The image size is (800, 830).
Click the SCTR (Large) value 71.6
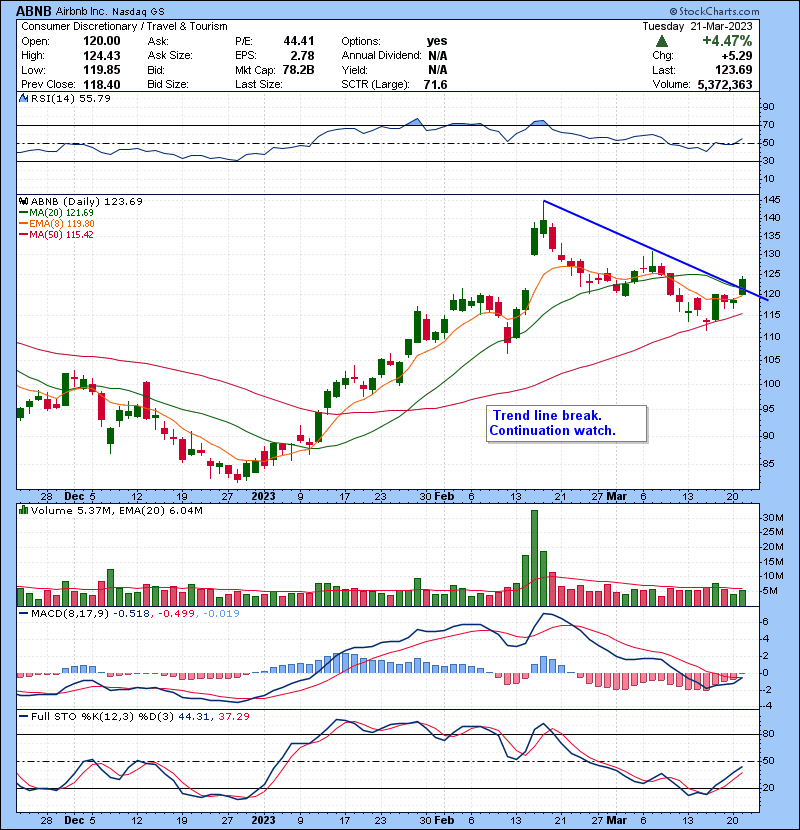pyautogui.click(x=435, y=84)
